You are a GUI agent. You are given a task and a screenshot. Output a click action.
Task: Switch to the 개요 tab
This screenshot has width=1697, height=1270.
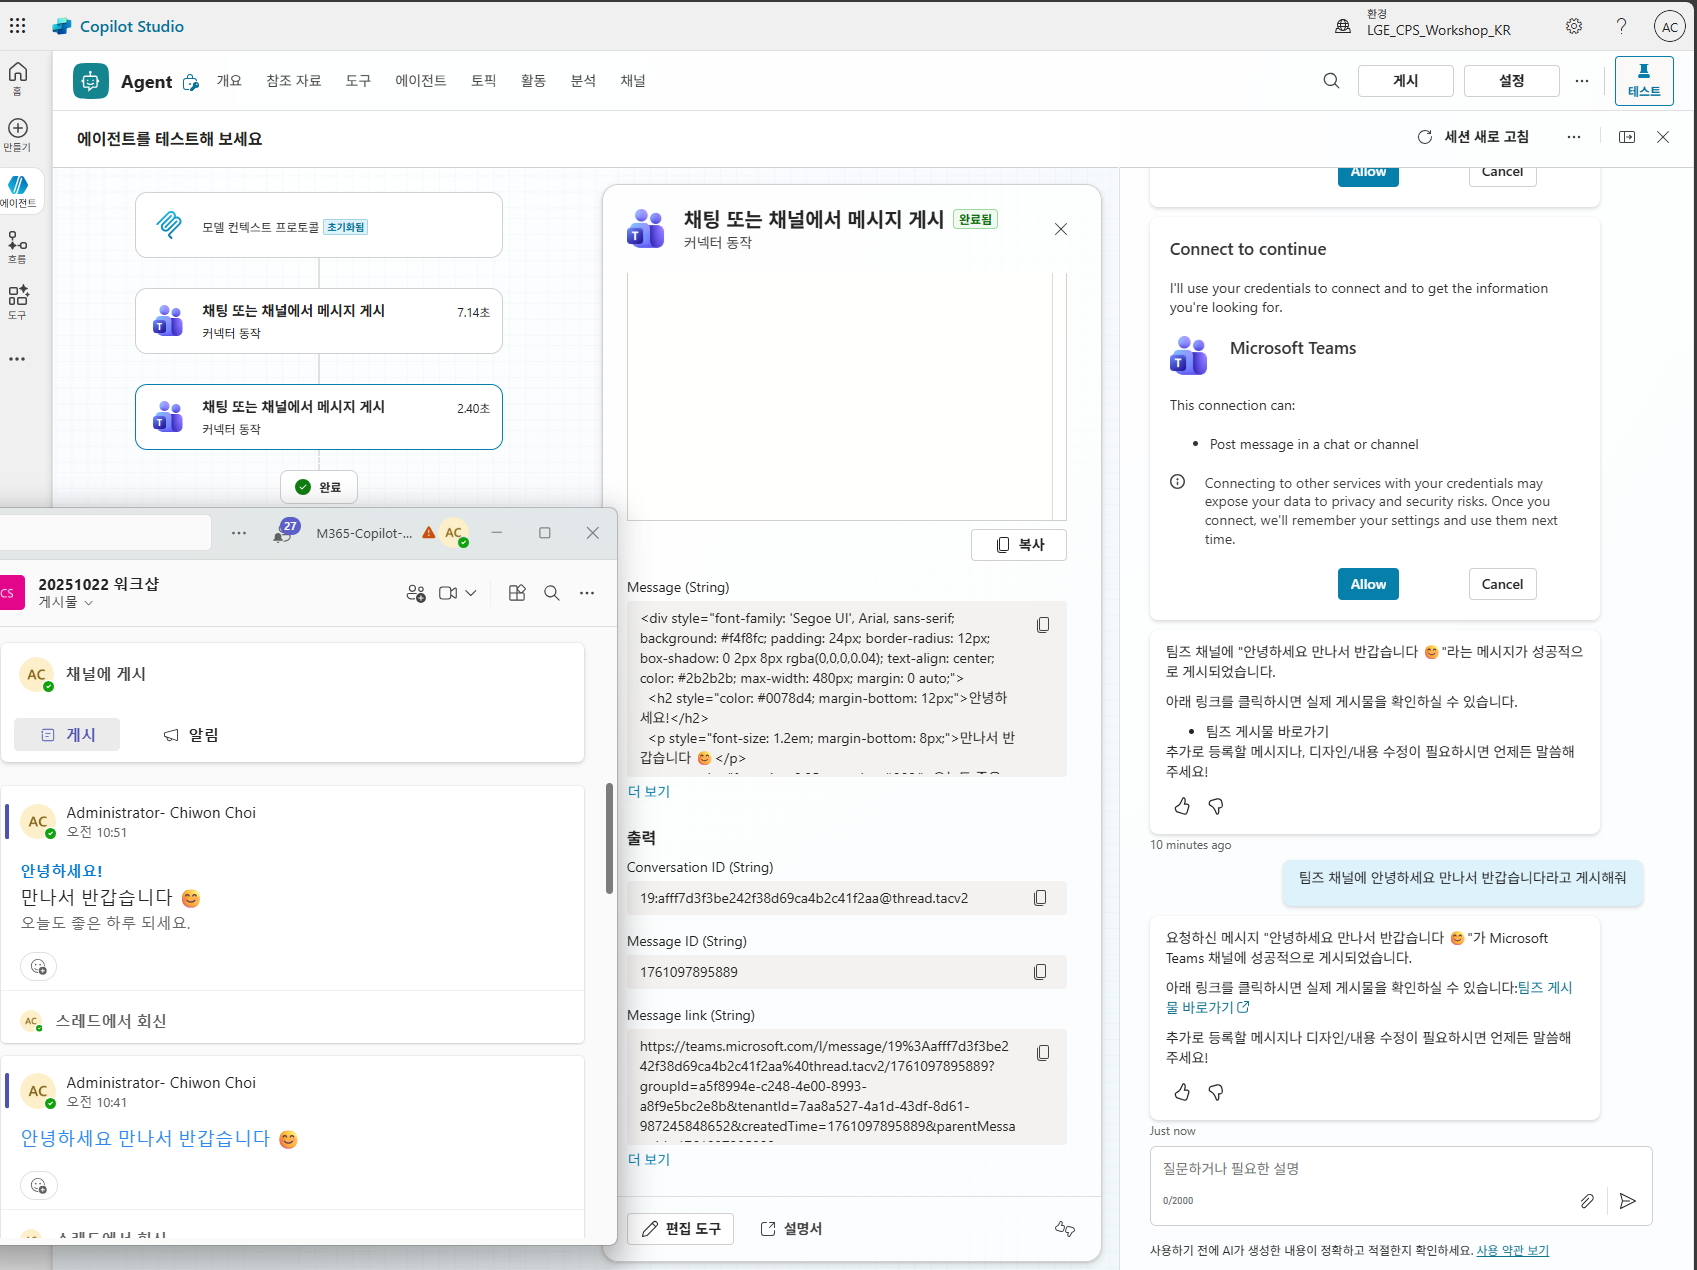pyautogui.click(x=229, y=81)
